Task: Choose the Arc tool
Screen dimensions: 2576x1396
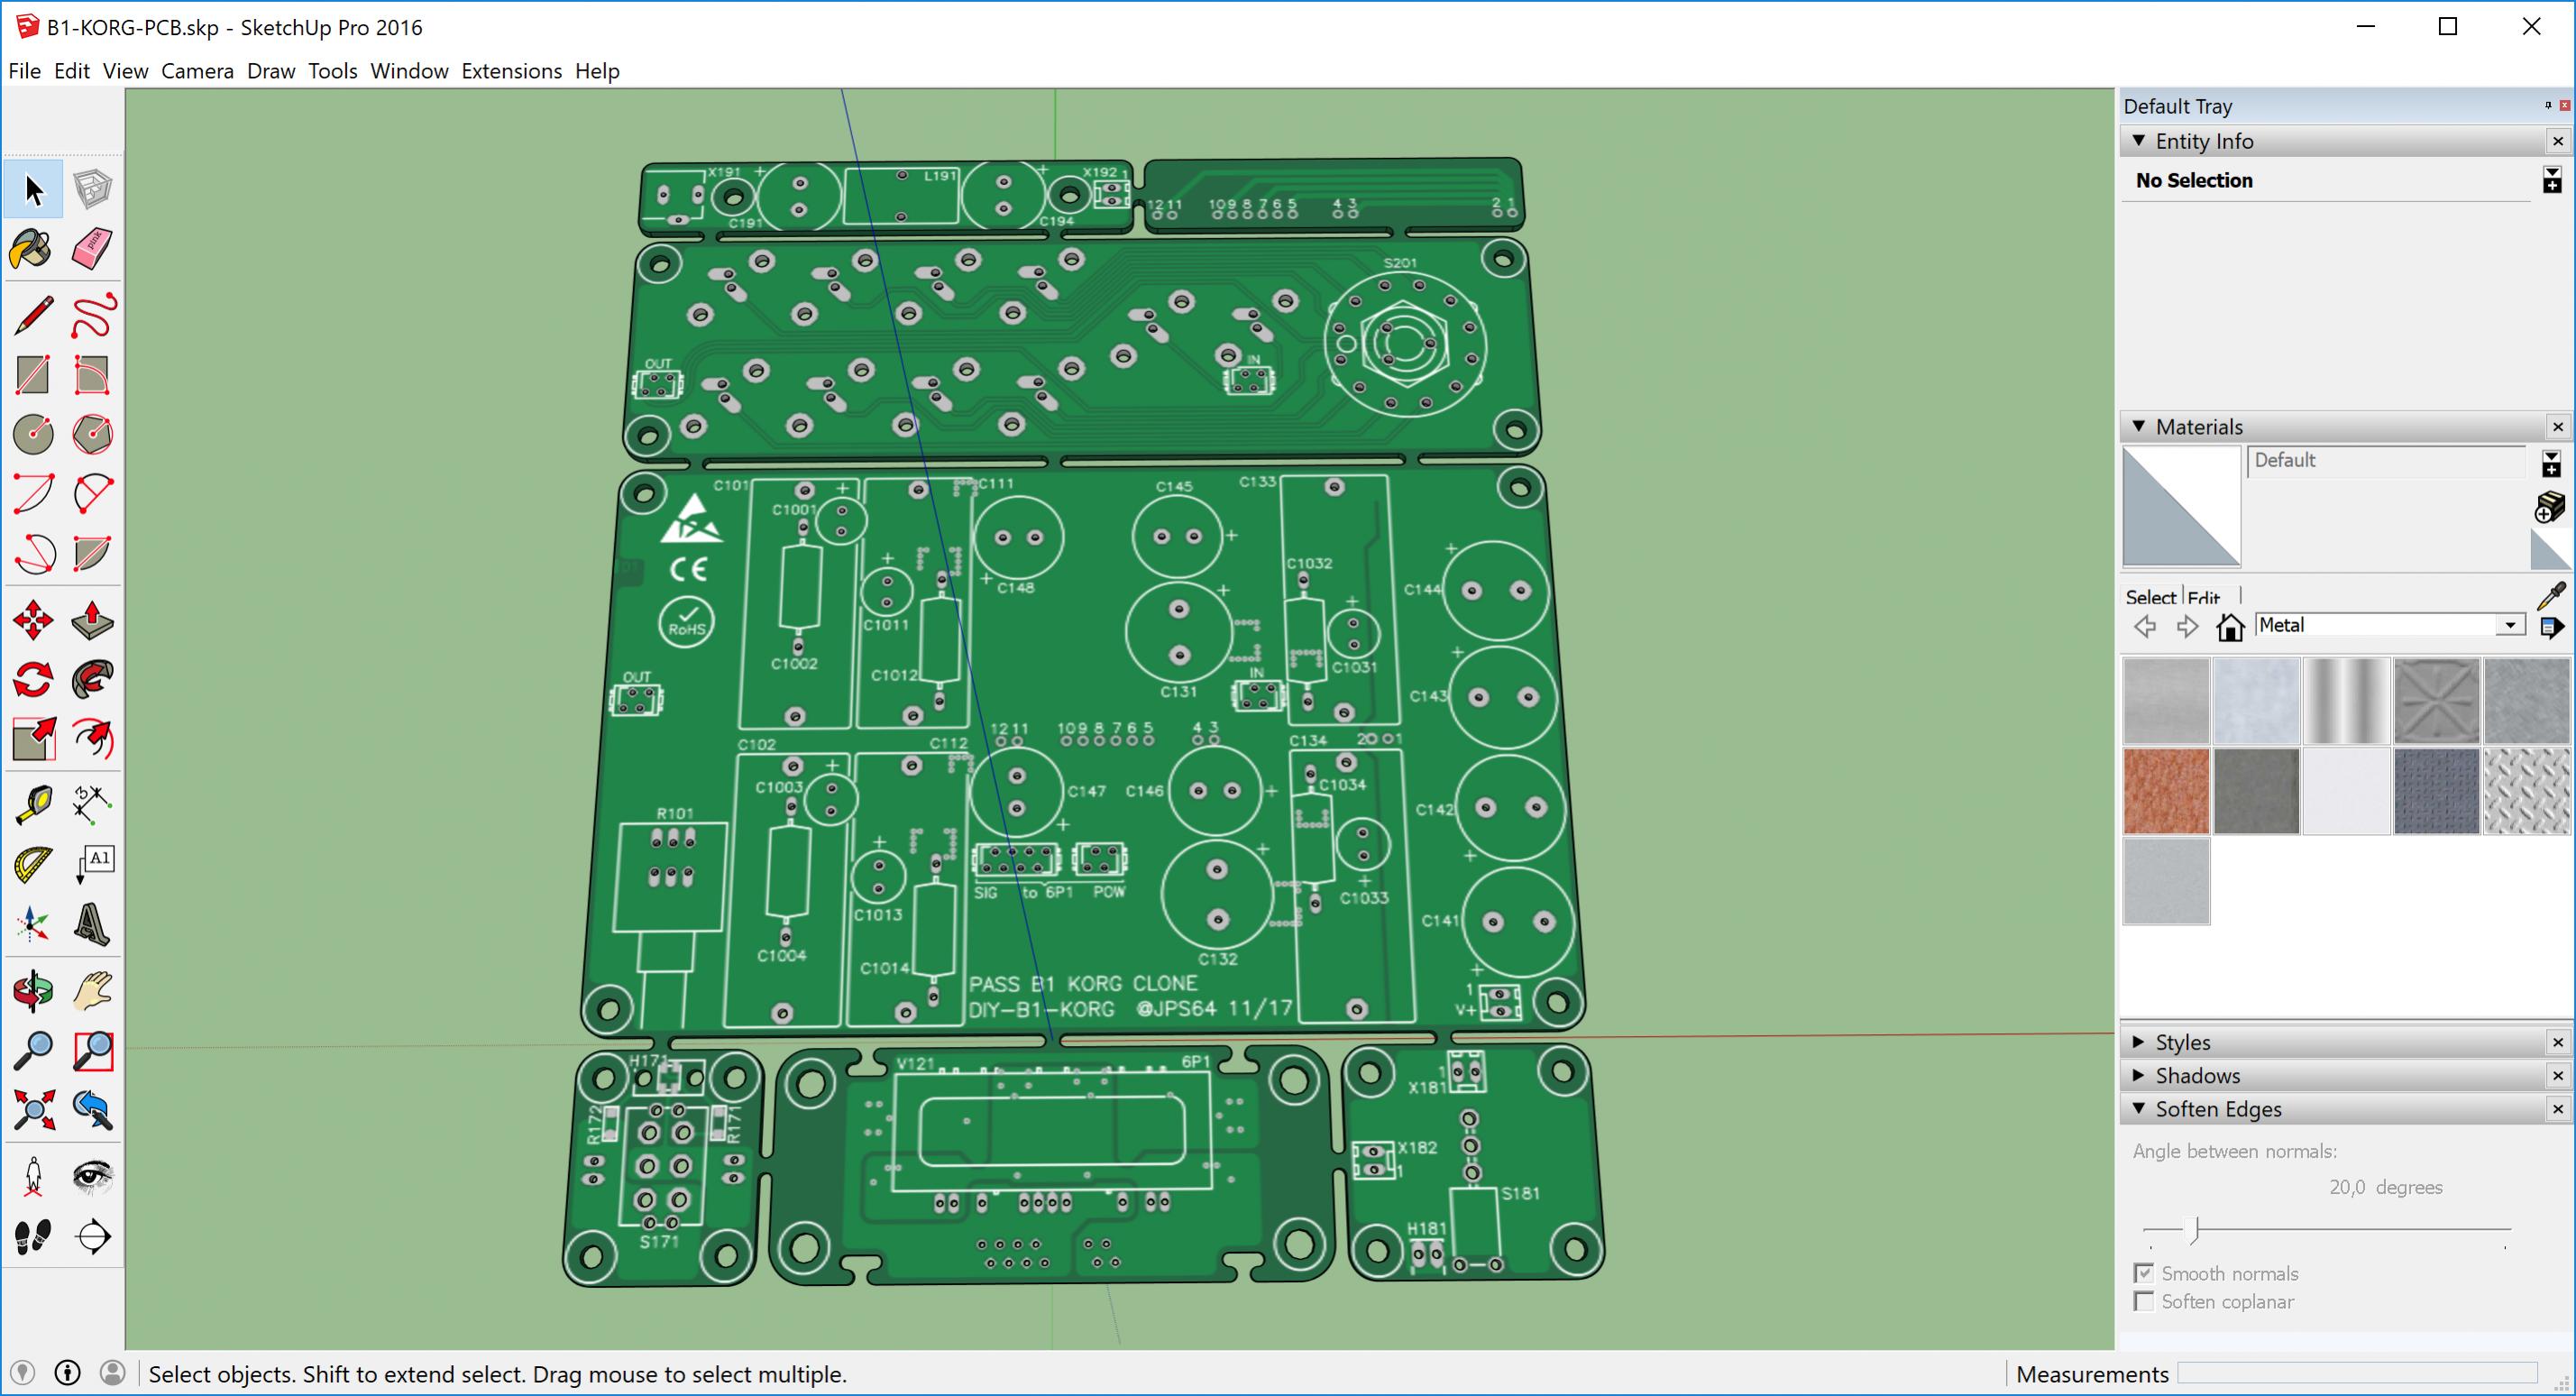Action: (33, 494)
